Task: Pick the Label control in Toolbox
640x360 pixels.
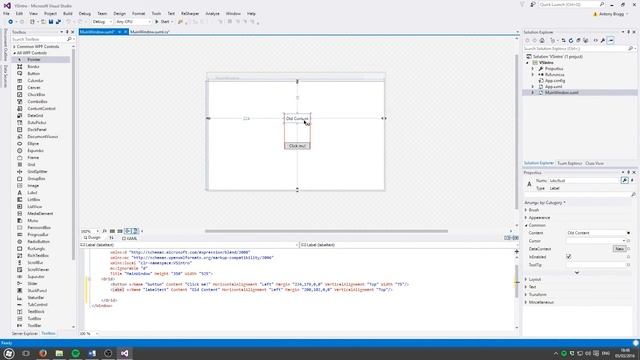Action: (32, 192)
